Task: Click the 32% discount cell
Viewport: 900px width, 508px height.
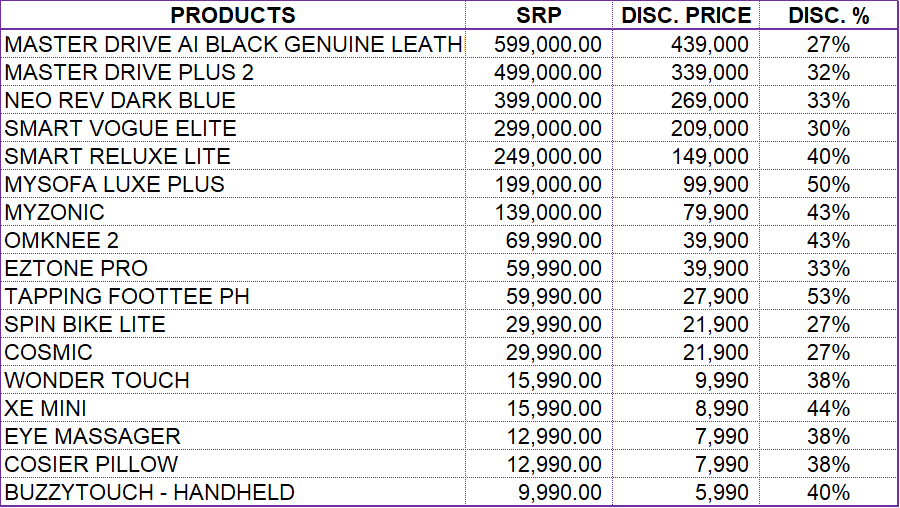Action: (828, 72)
